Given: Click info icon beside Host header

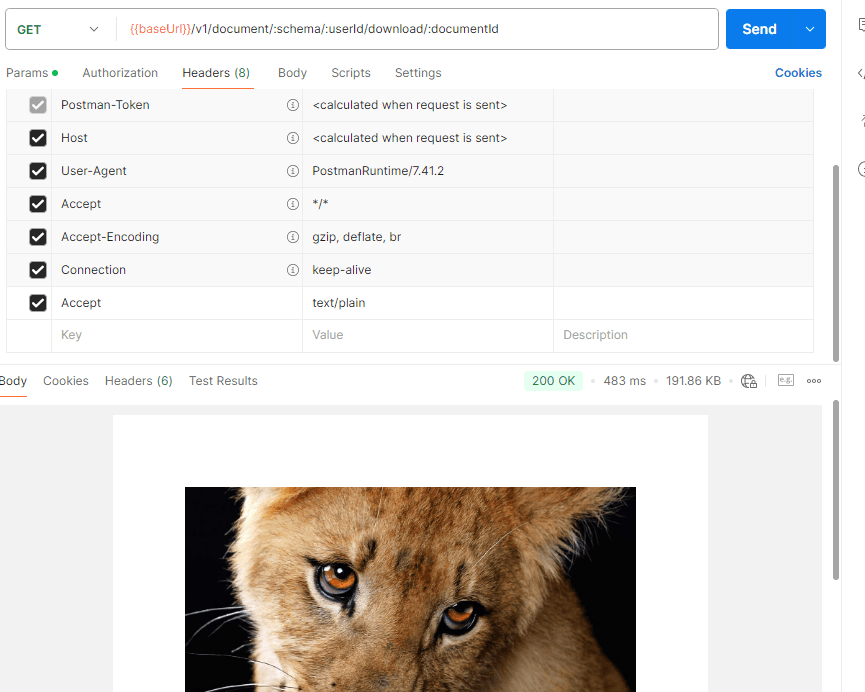Looking at the screenshot, I should click(x=292, y=137).
